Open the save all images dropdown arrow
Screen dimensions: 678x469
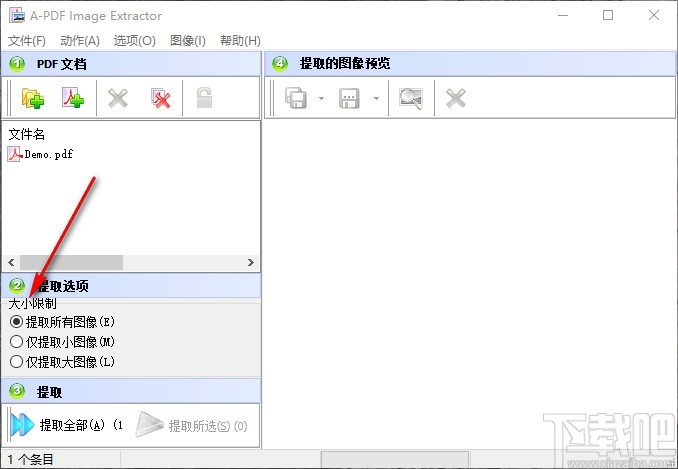321,99
